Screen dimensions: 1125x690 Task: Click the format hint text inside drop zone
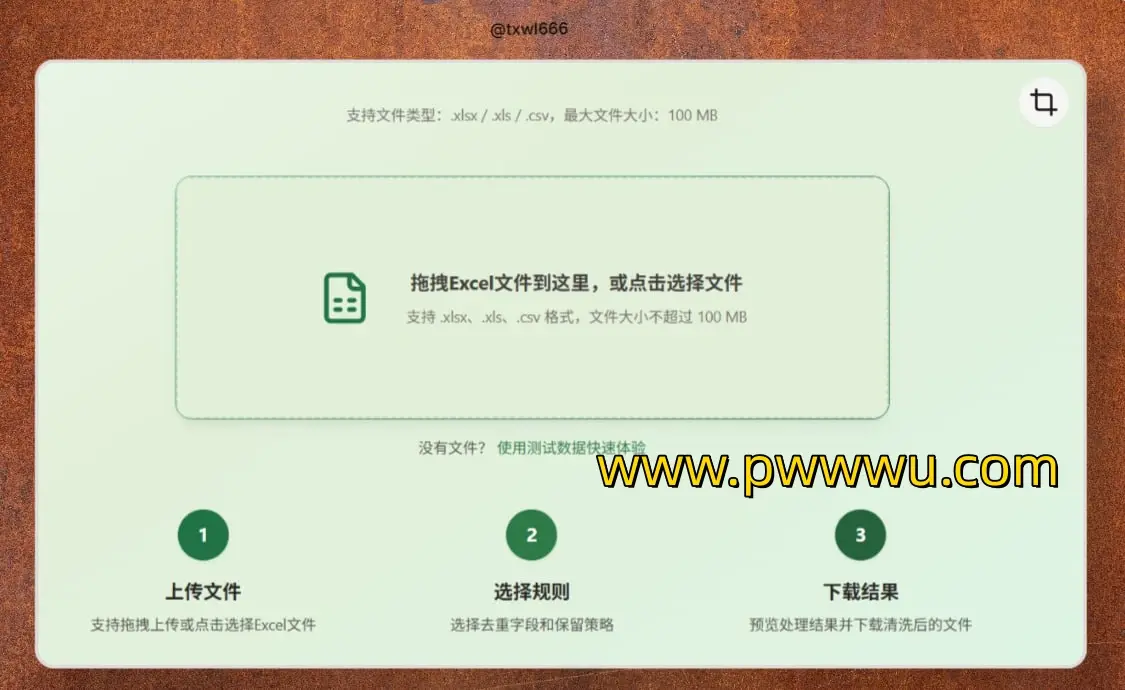click(x=576, y=317)
